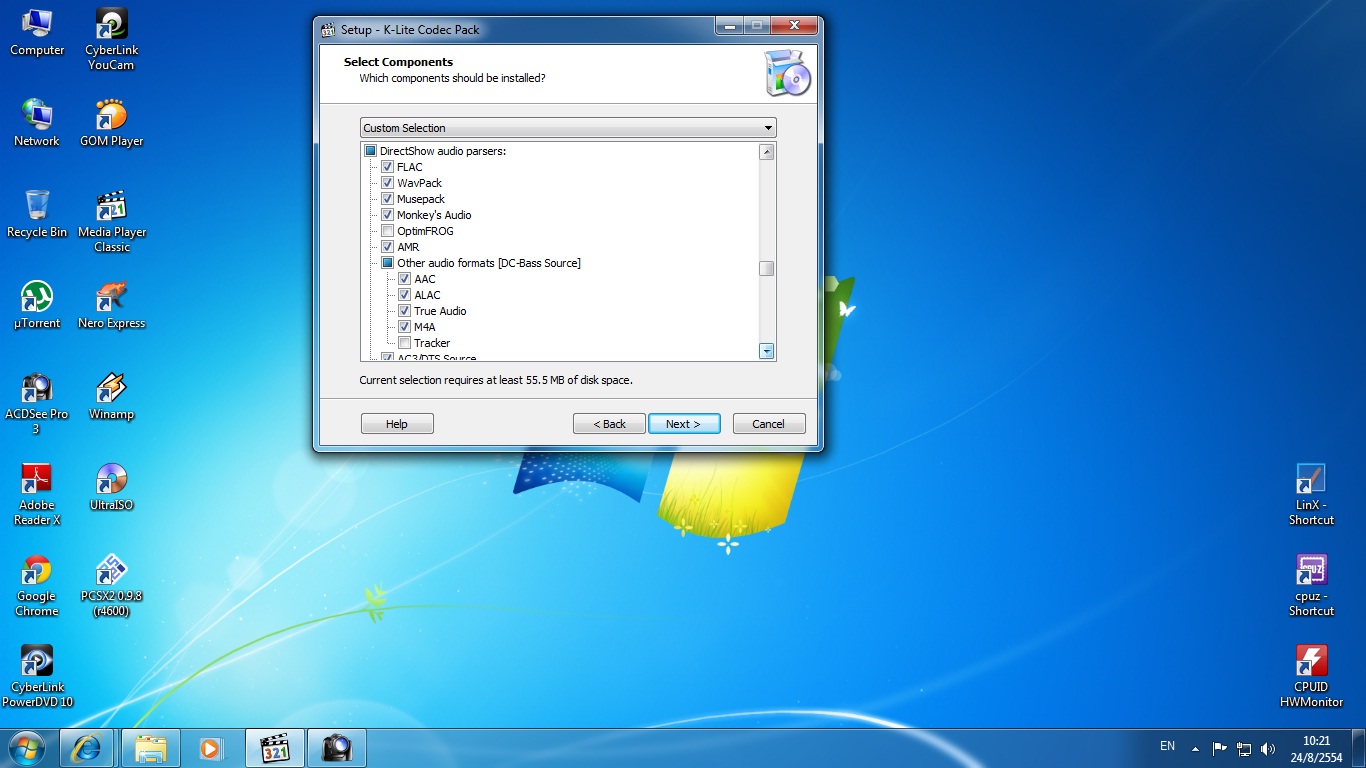Open the Computer desktop icon

pyautogui.click(x=37, y=32)
